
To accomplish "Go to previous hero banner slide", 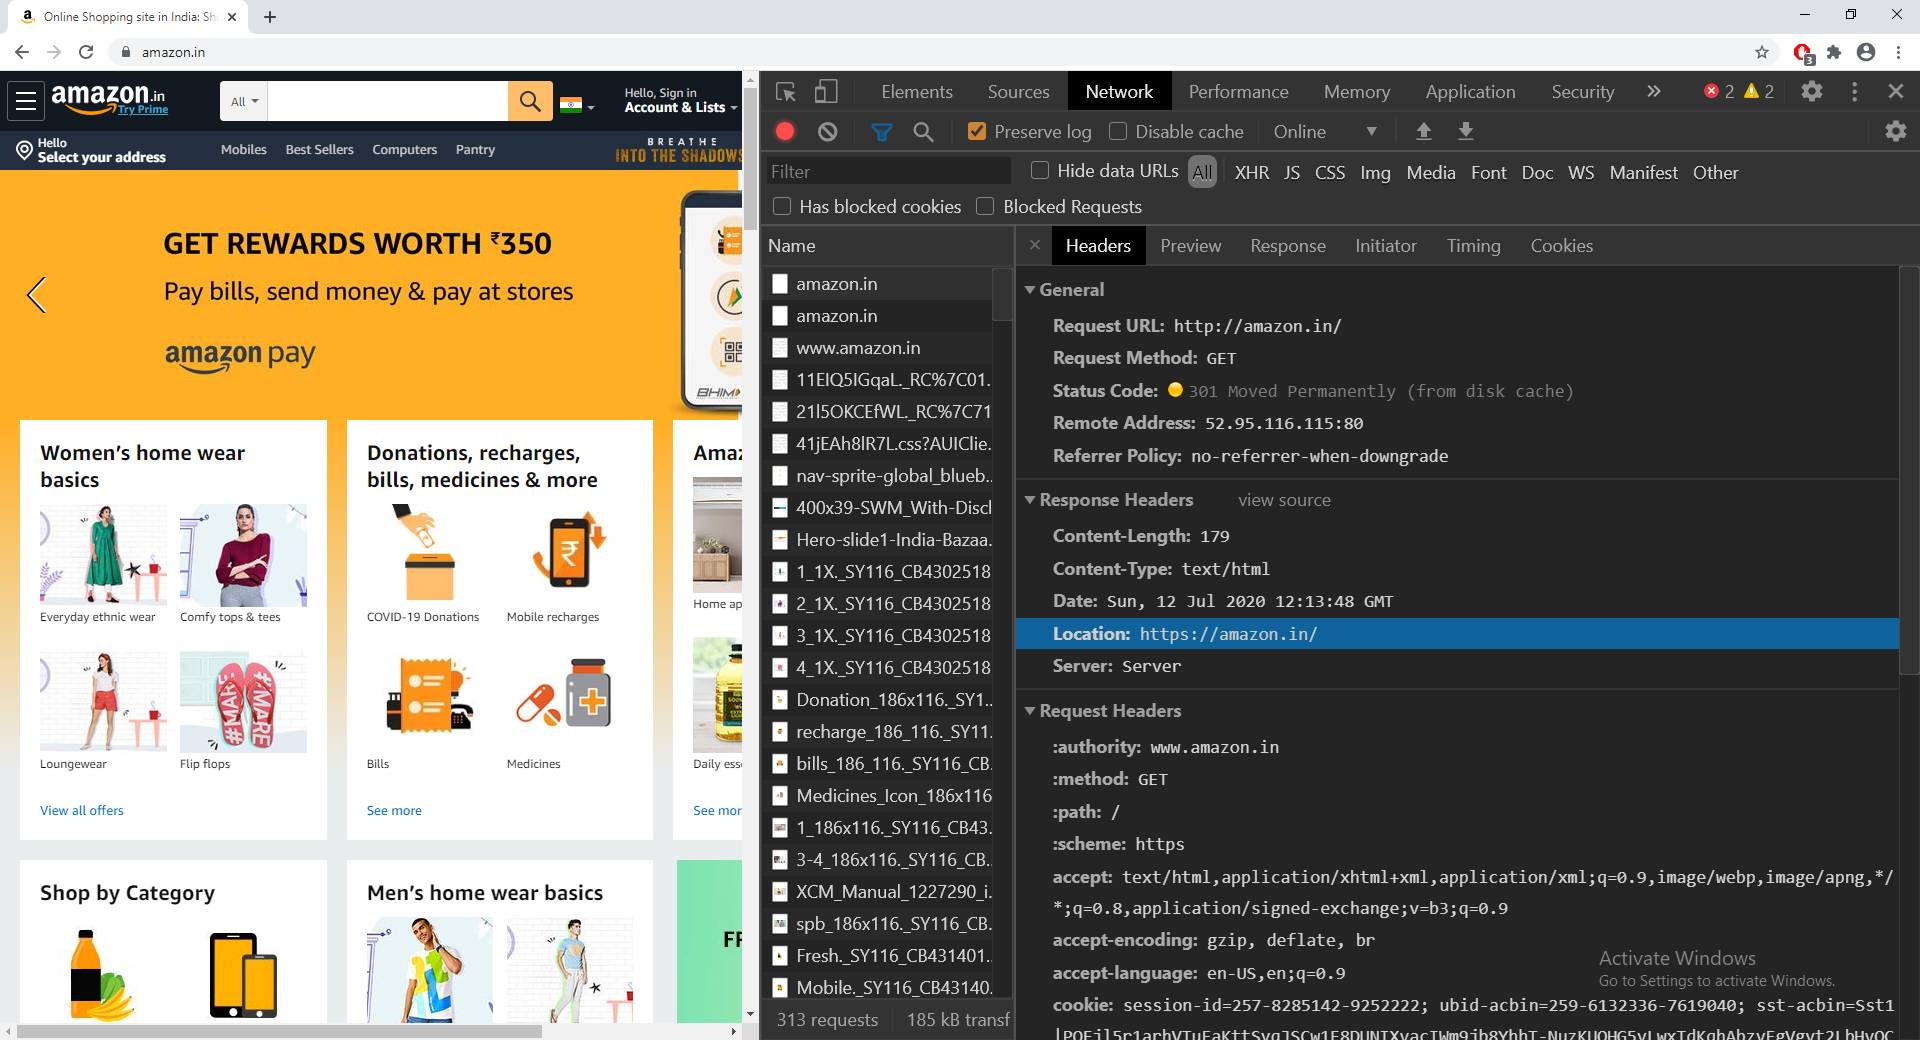I will click(37, 295).
